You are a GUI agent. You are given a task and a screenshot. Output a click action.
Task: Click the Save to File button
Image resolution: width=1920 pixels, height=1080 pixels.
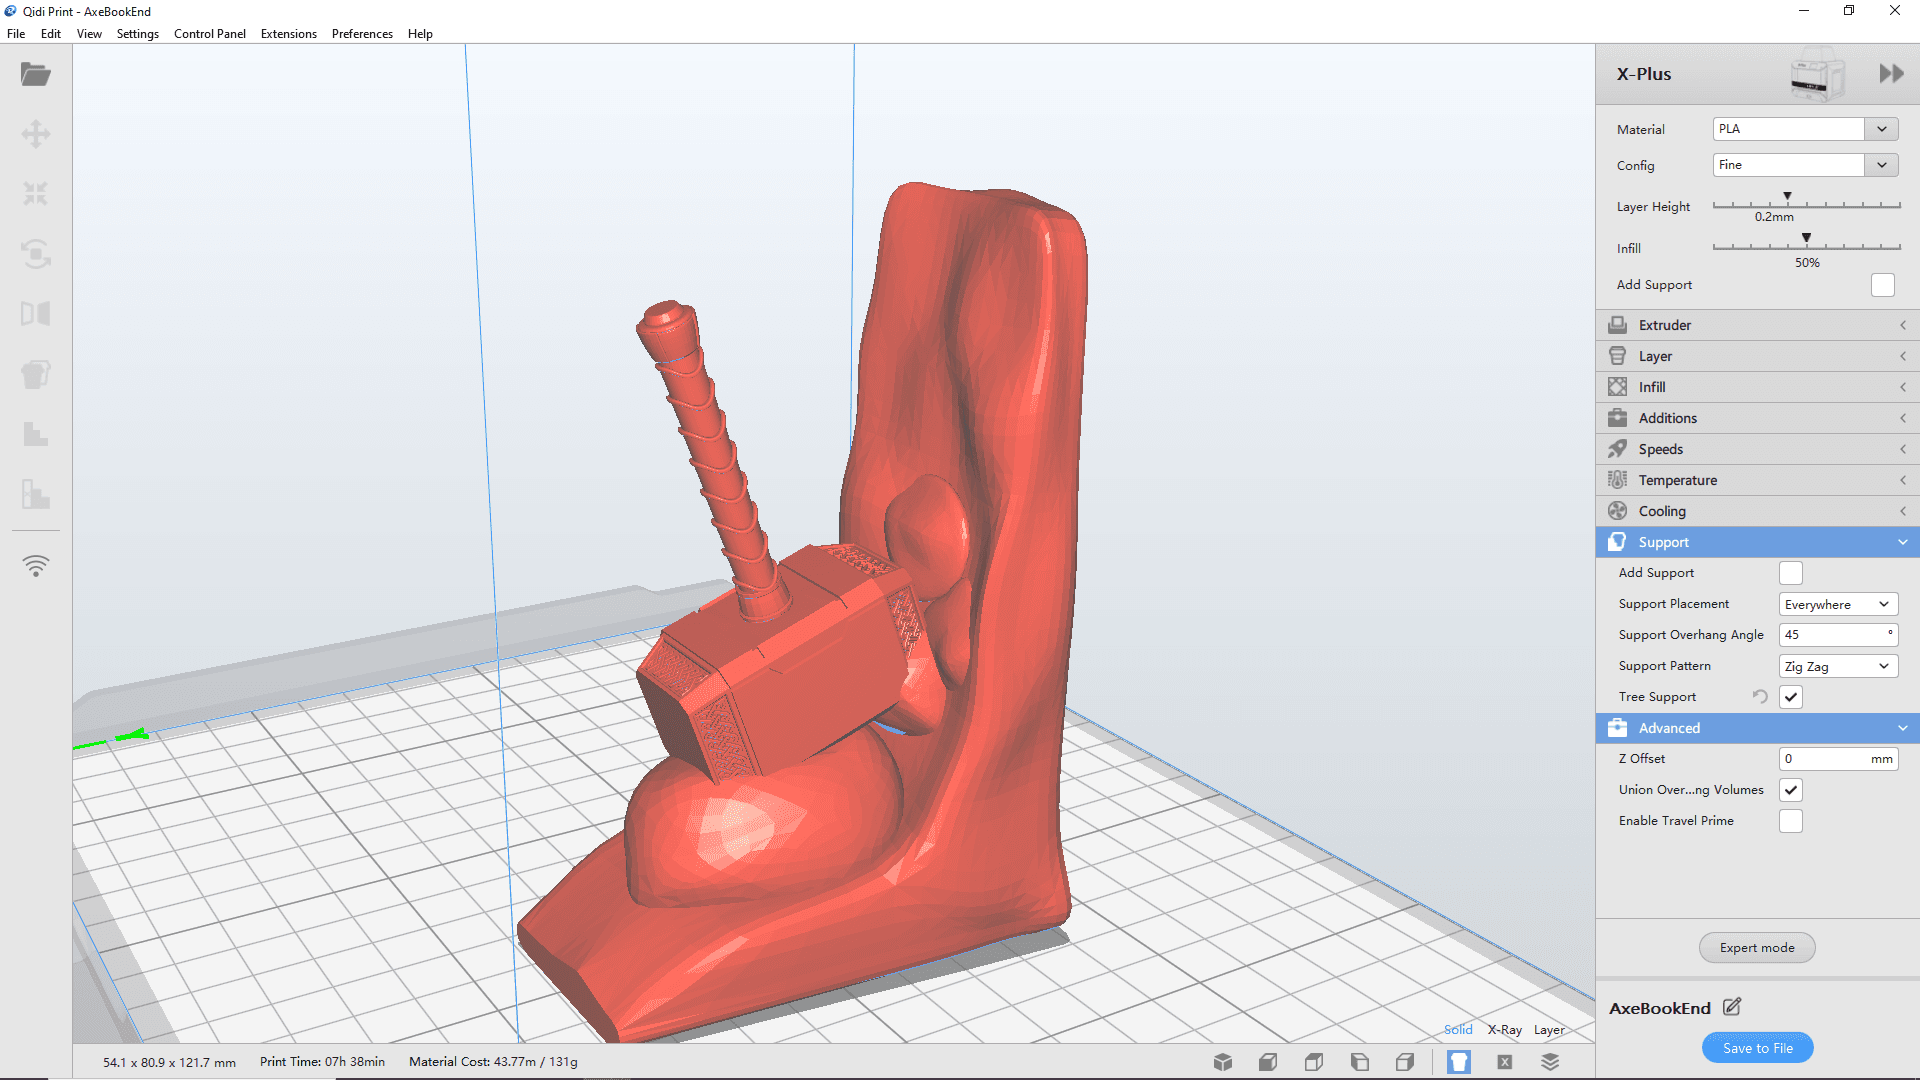[x=1757, y=1048]
